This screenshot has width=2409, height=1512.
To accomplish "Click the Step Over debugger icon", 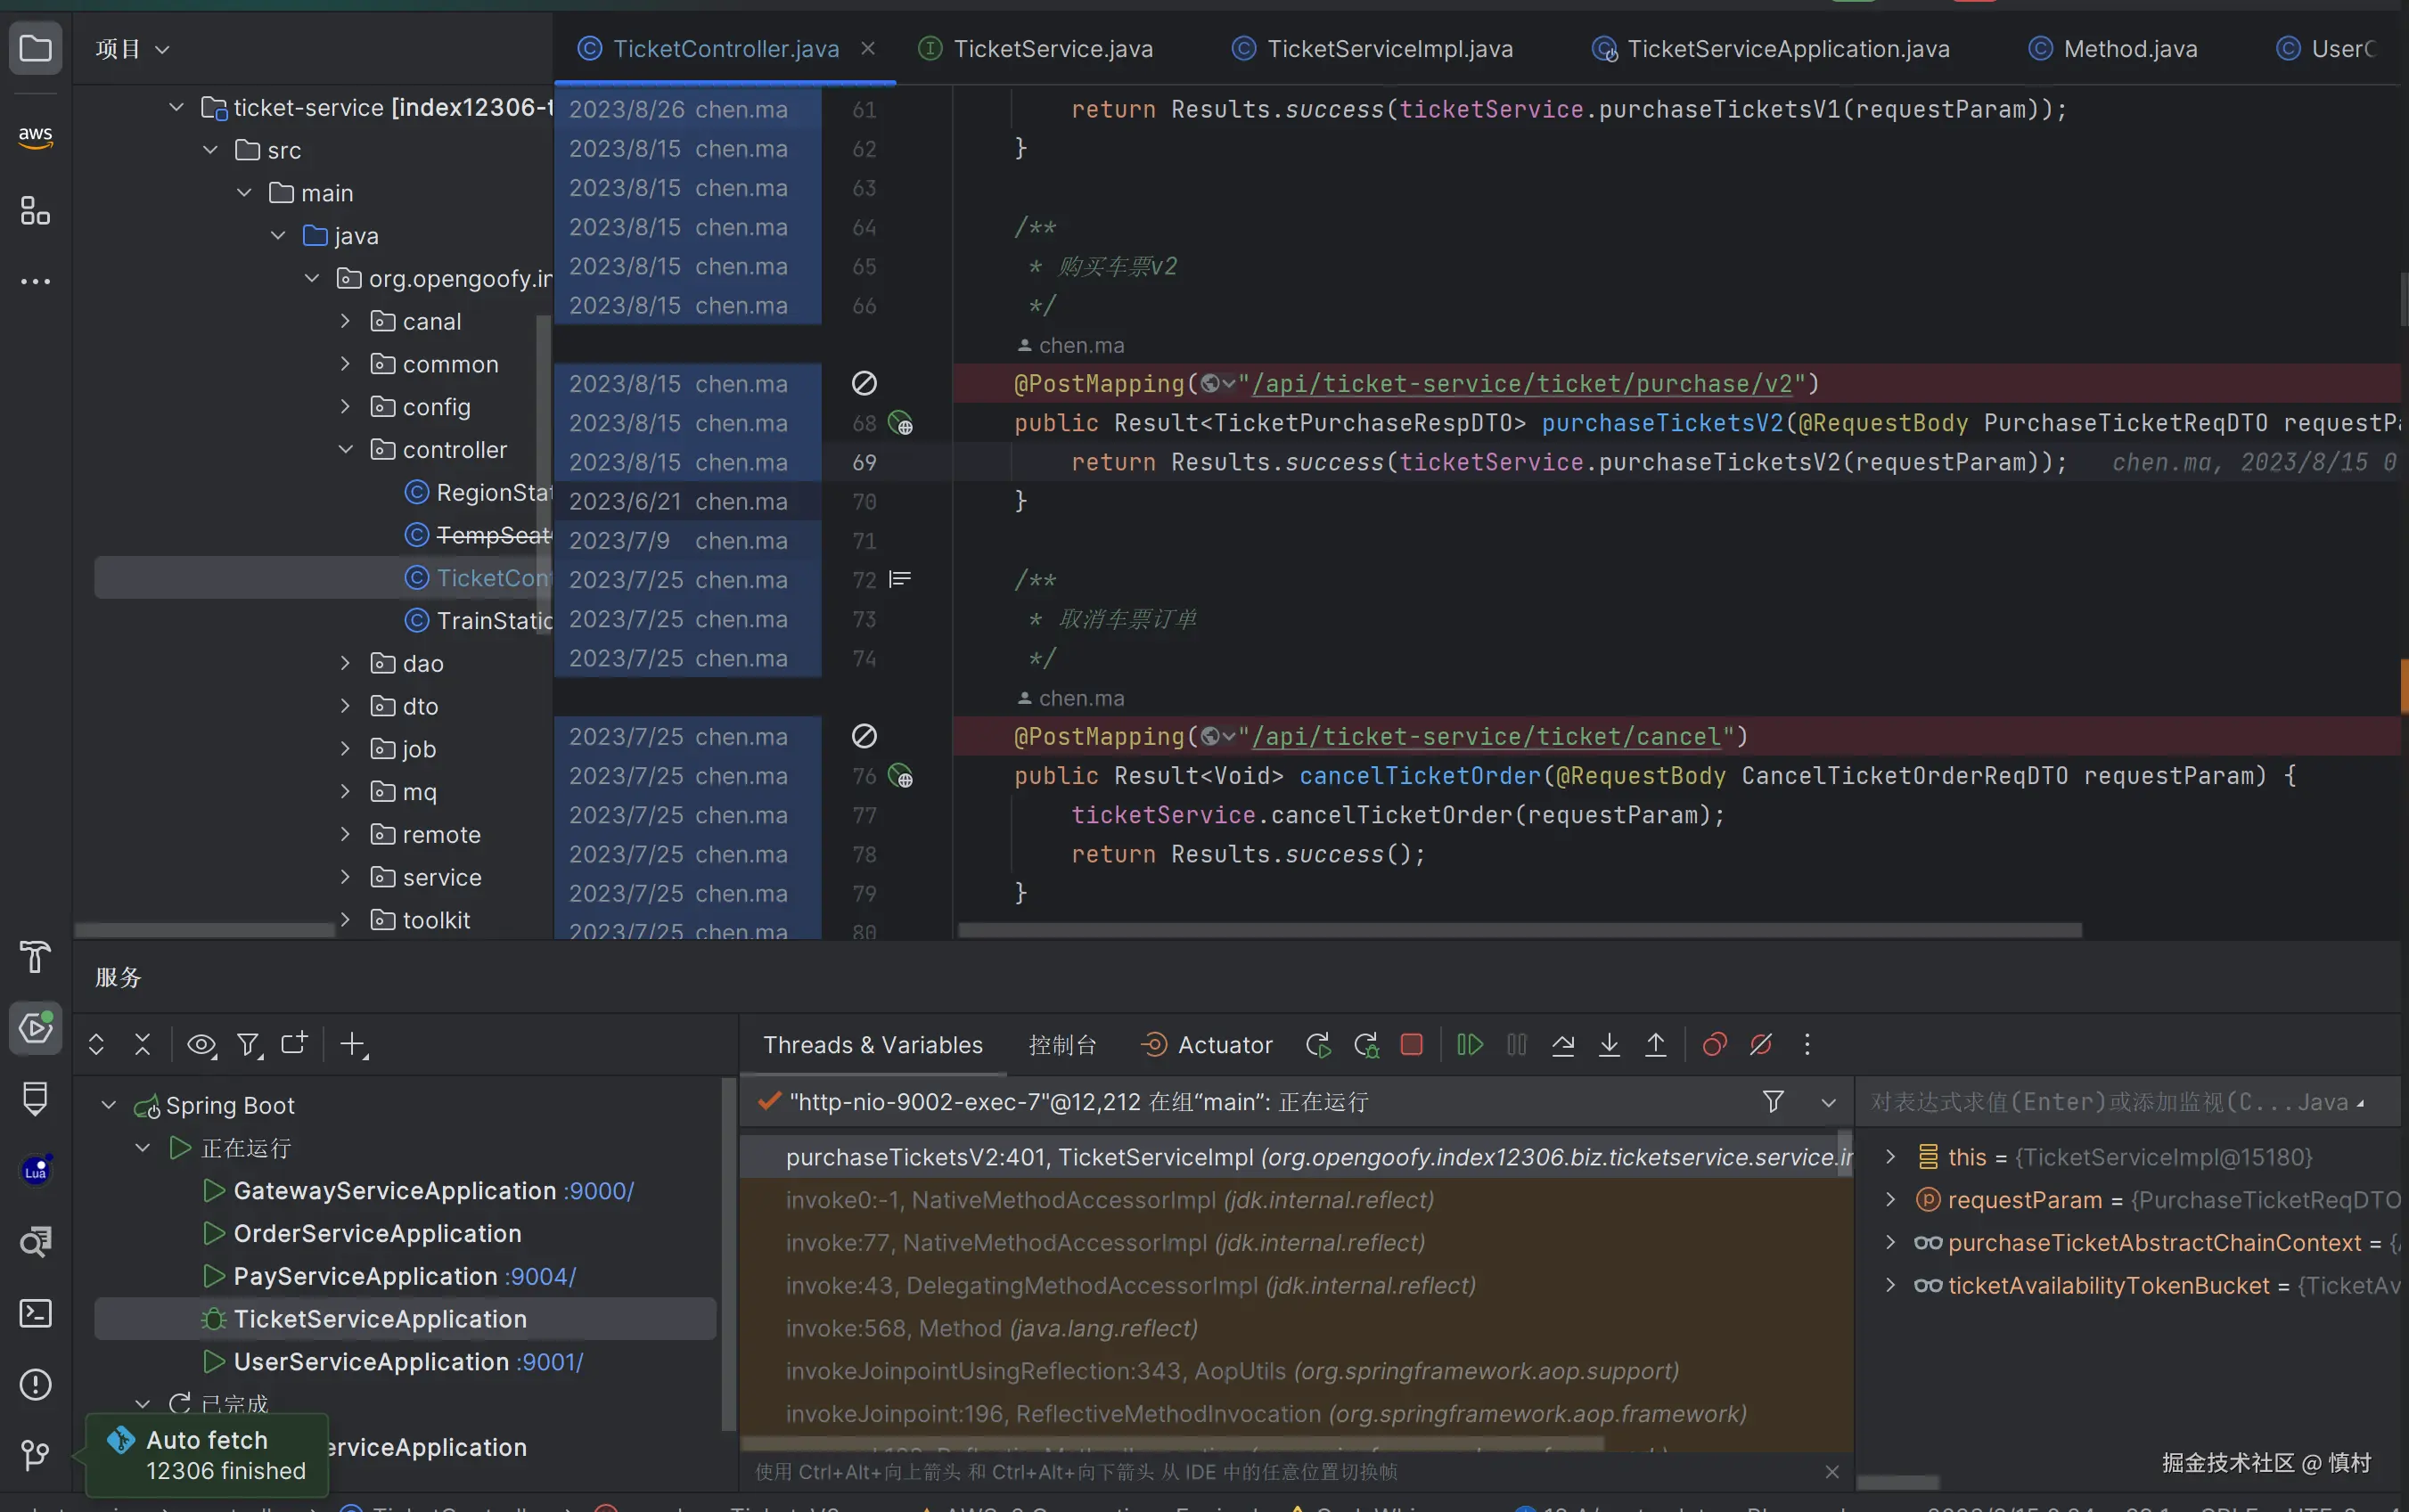I will (x=1562, y=1045).
